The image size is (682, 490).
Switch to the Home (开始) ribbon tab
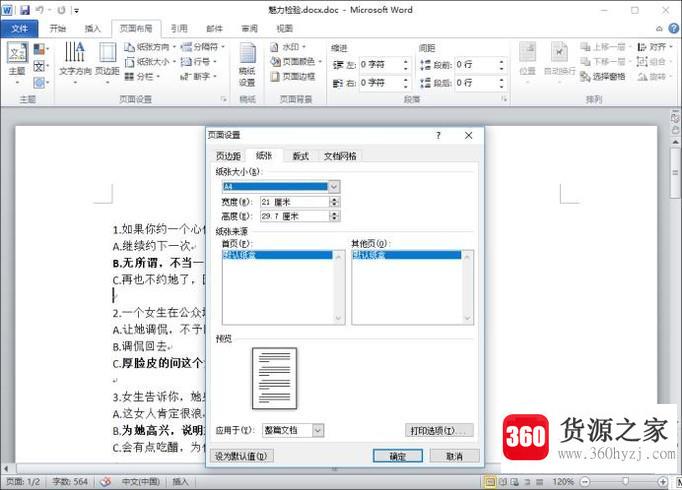click(57, 29)
